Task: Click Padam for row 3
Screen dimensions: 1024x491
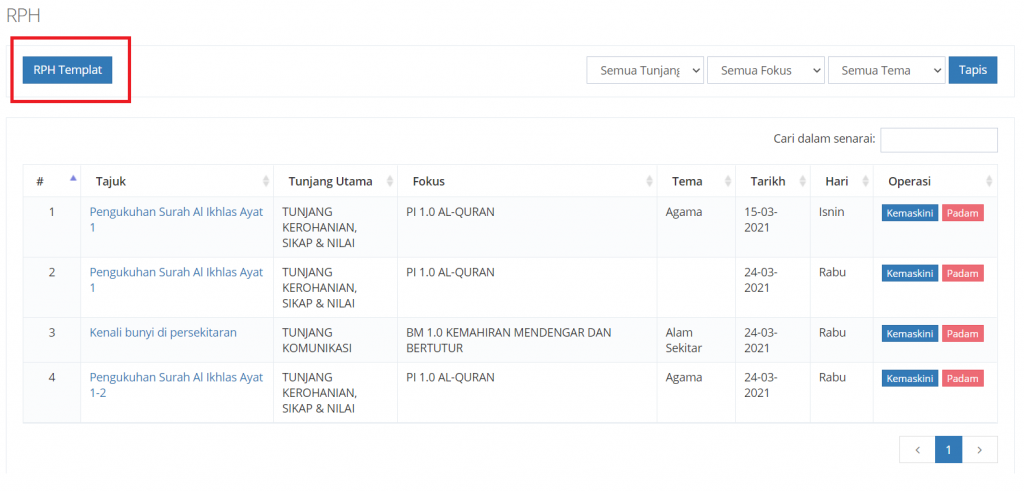Action: [x=963, y=334]
